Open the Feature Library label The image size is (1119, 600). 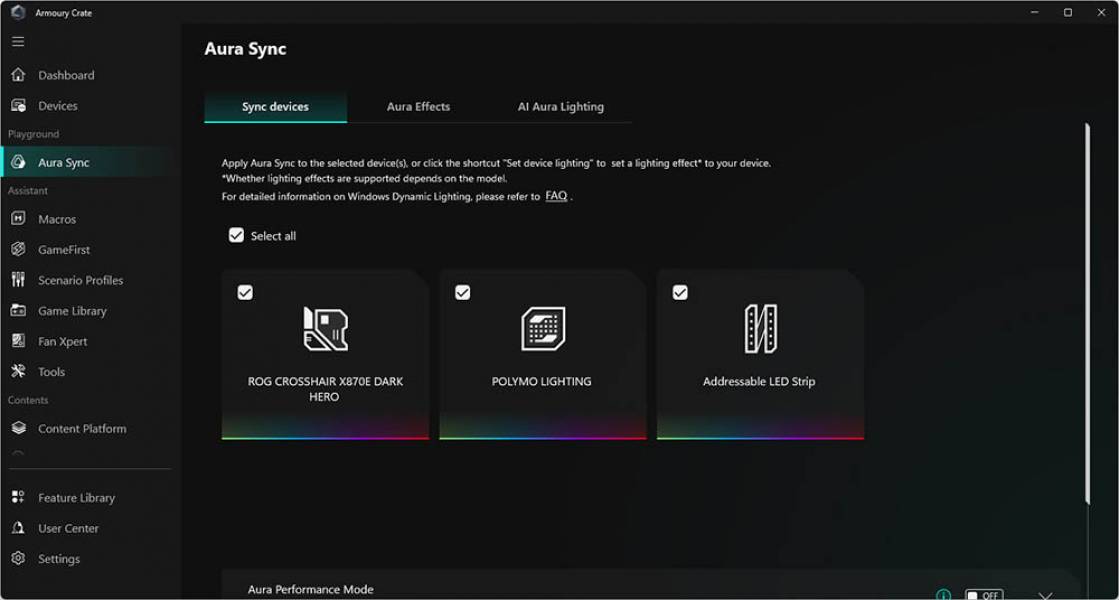click(x=76, y=498)
